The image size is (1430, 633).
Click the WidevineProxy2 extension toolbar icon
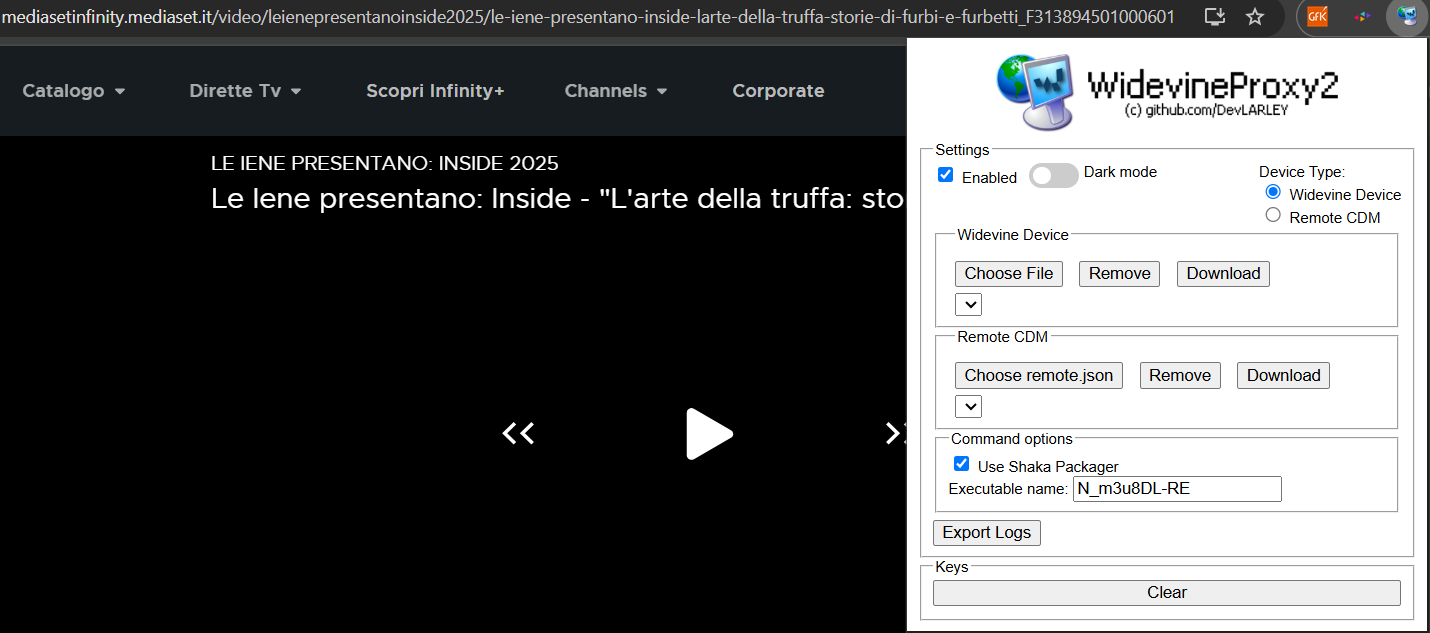point(1407,17)
